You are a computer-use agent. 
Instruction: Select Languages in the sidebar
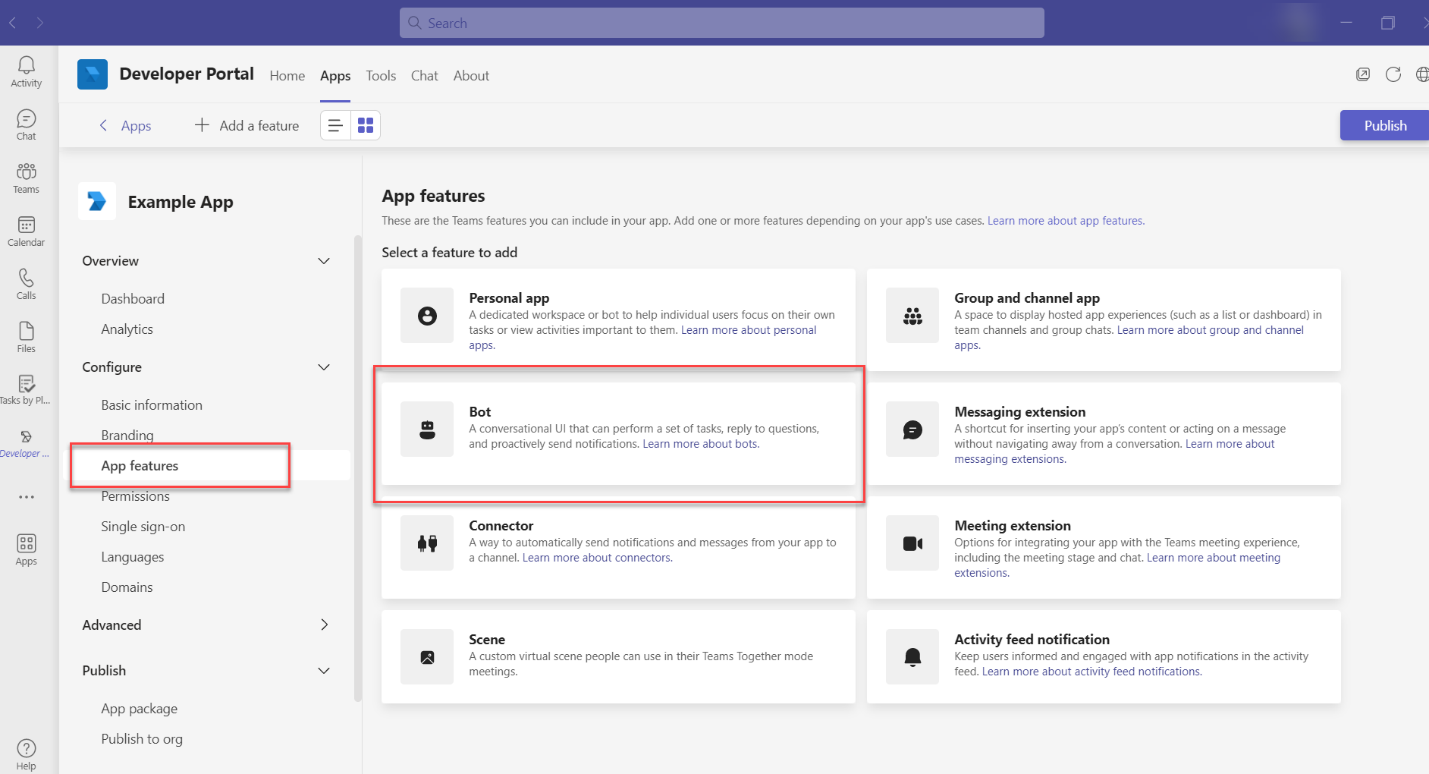point(132,557)
